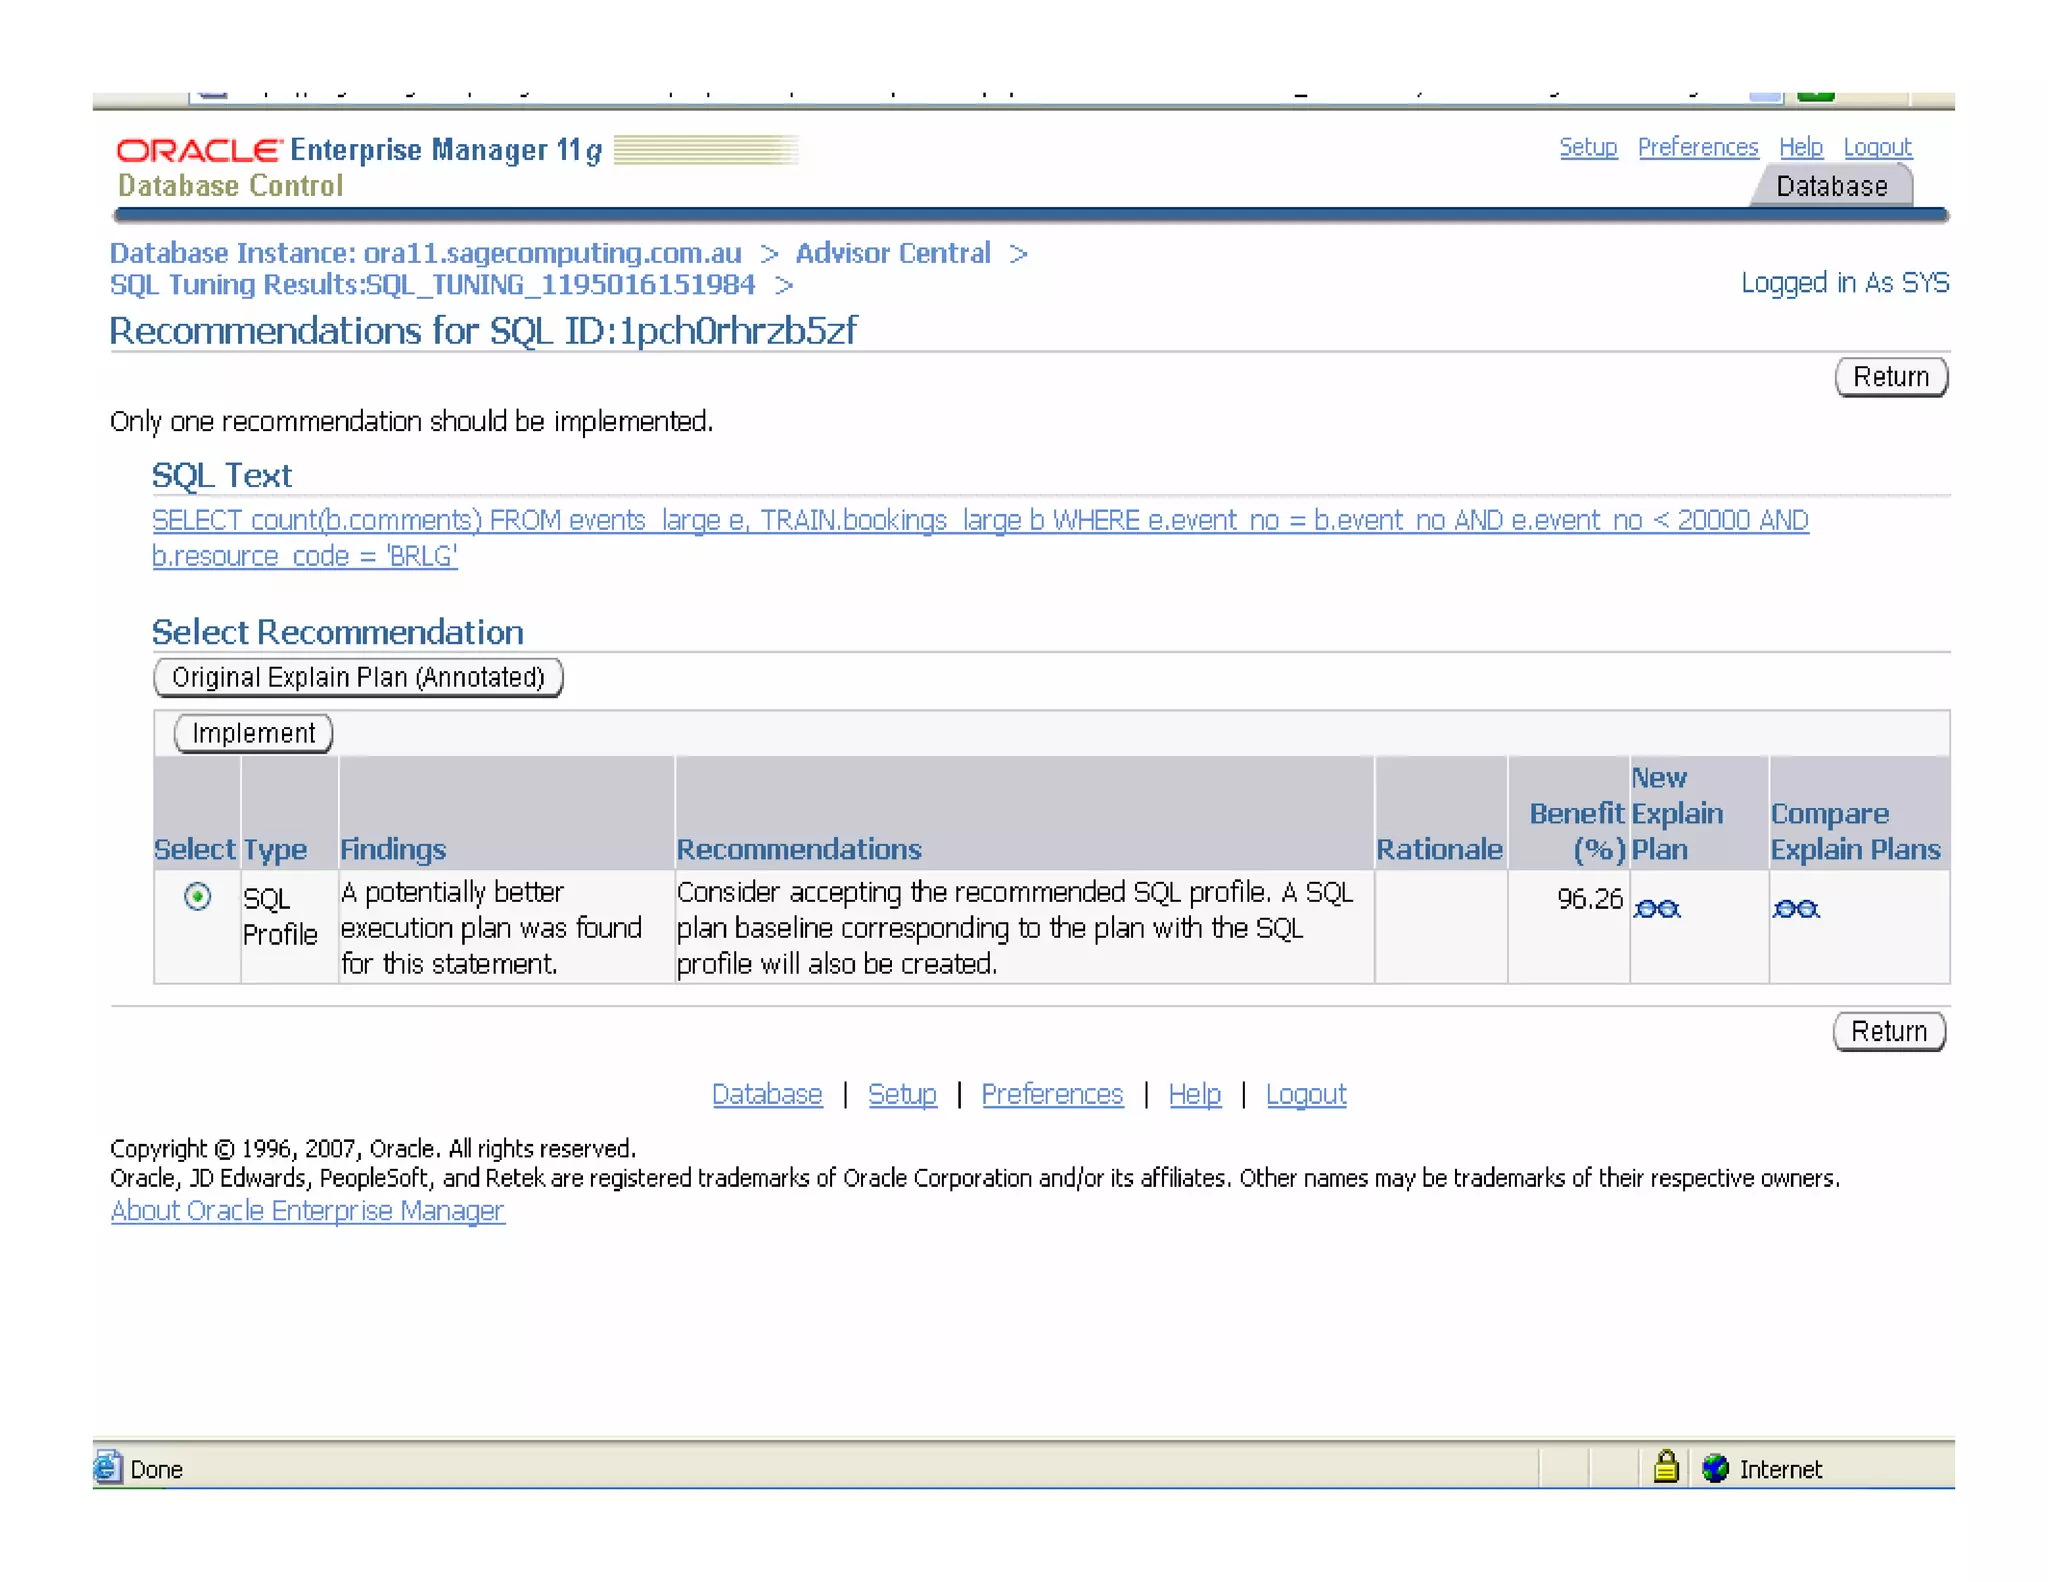
Task: Open Setup link in header
Action: (x=1588, y=147)
